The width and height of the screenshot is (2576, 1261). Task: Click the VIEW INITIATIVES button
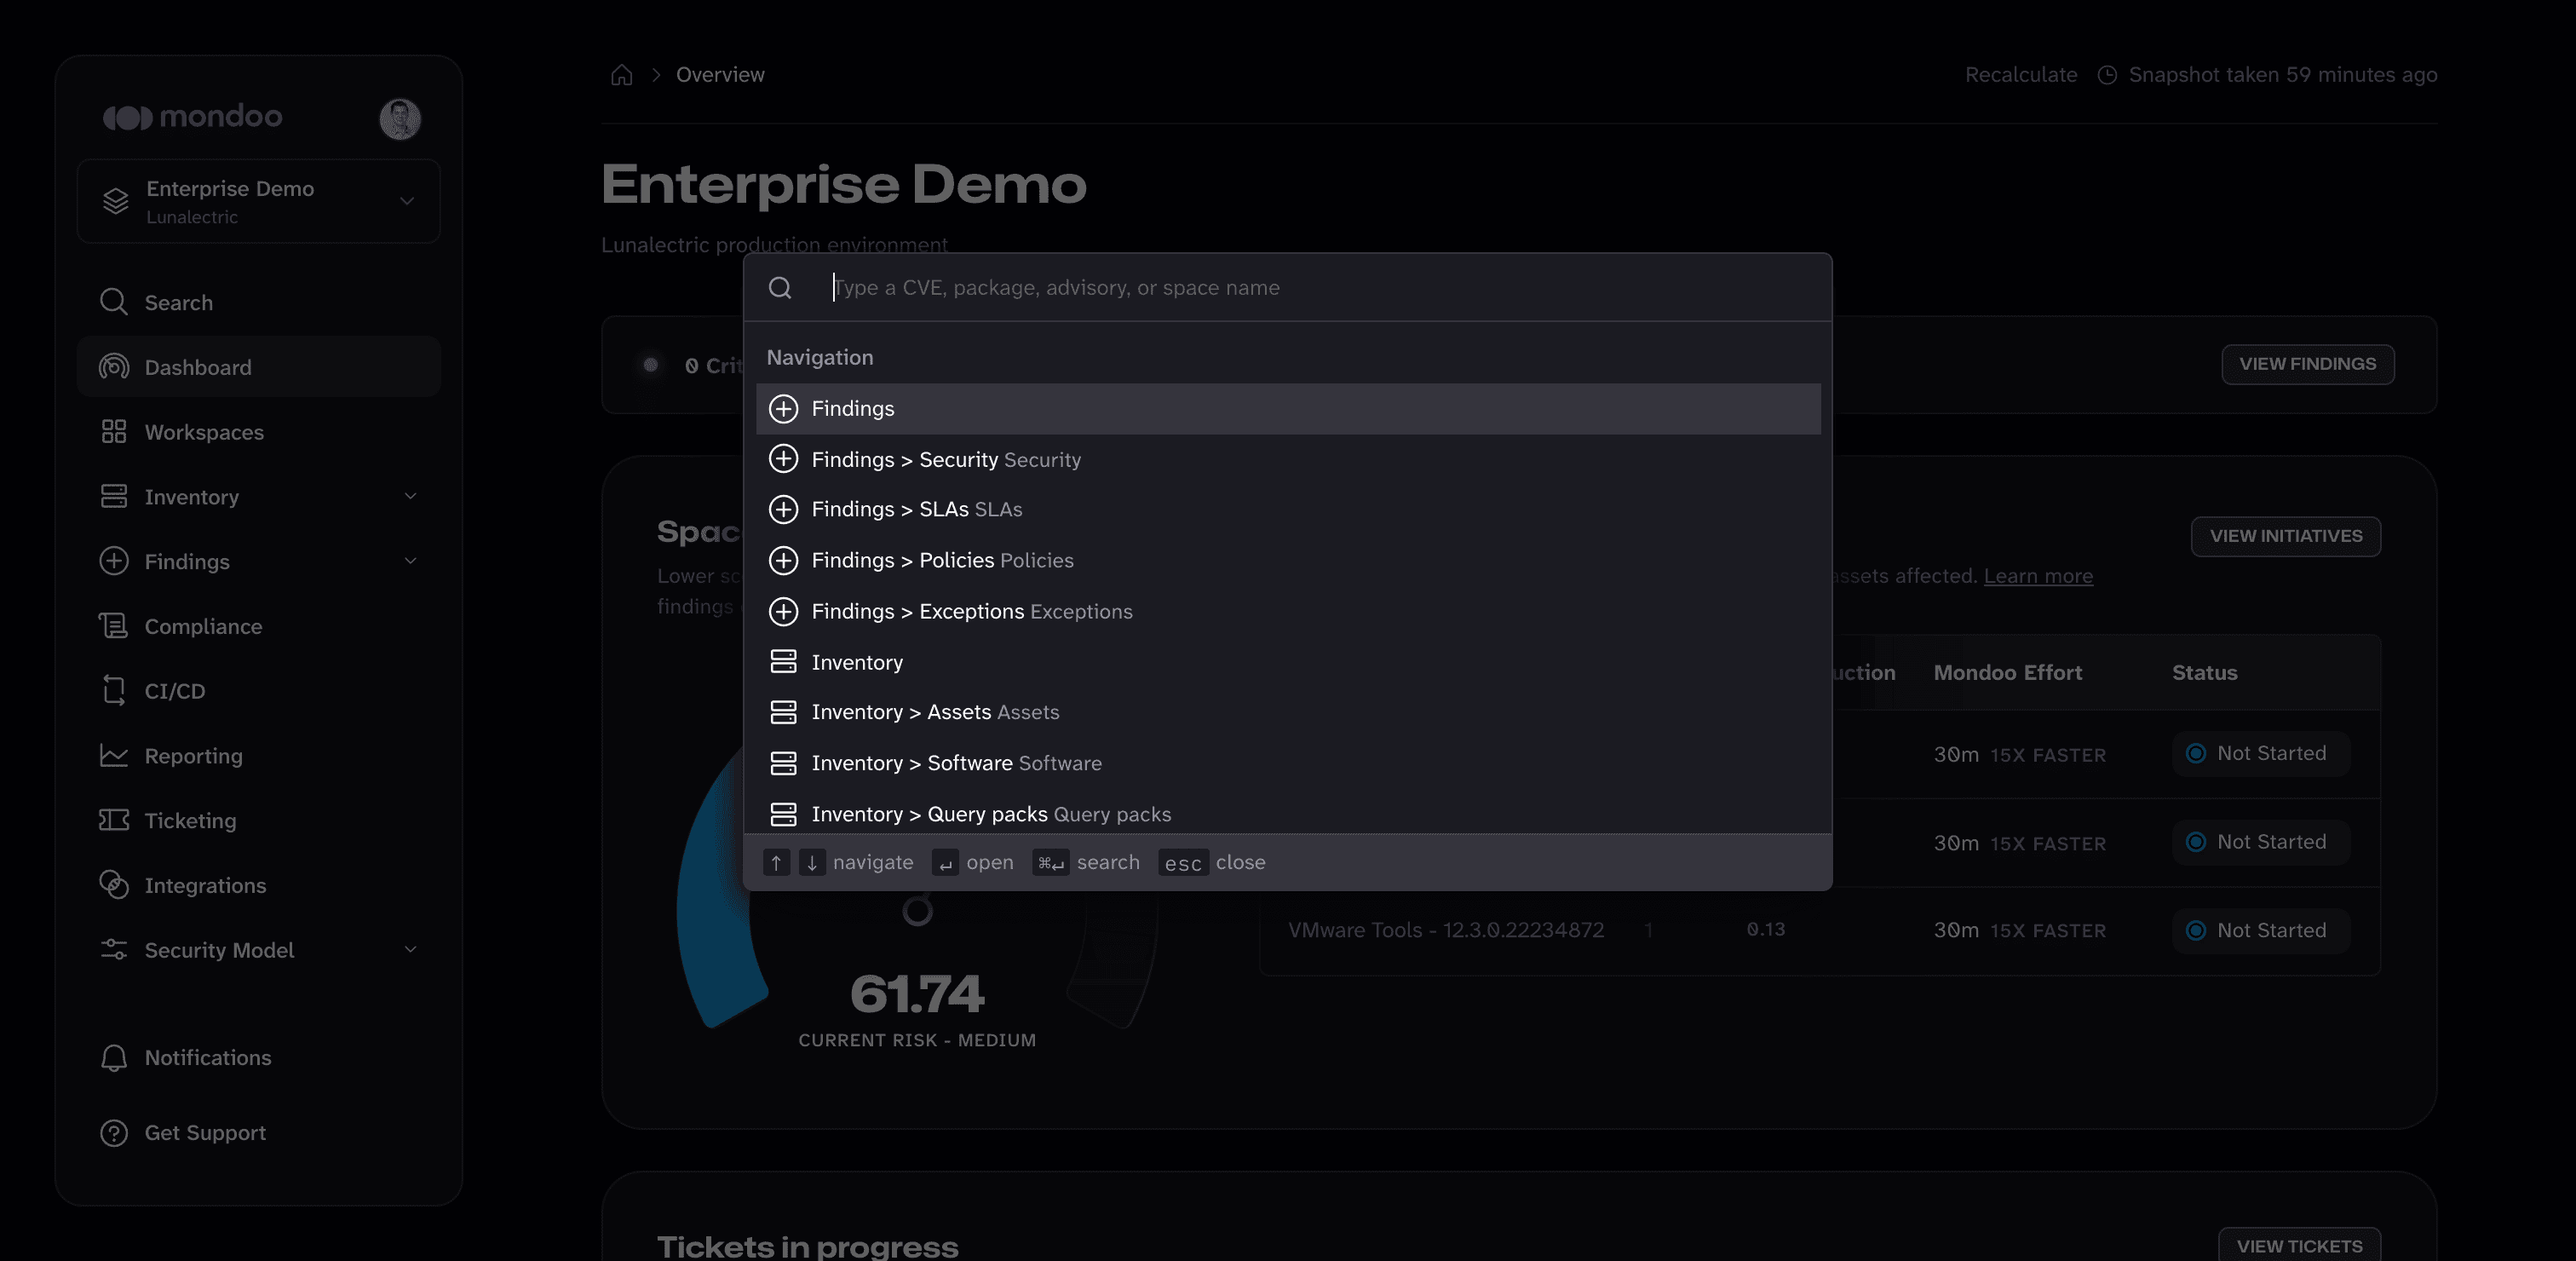[x=2286, y=537]
